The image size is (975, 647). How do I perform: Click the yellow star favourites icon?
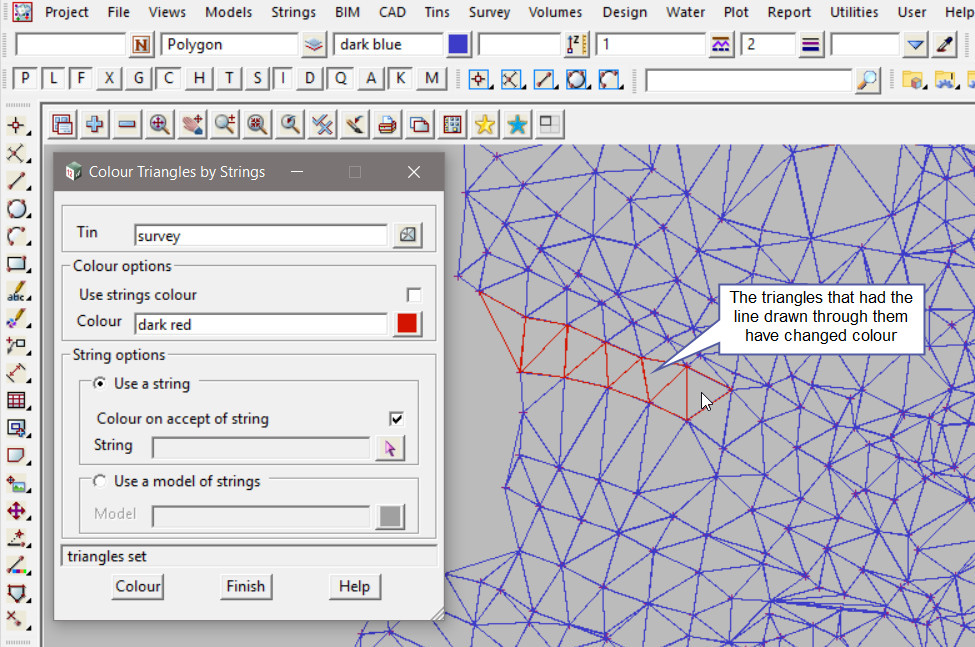[x=484, y=125]
